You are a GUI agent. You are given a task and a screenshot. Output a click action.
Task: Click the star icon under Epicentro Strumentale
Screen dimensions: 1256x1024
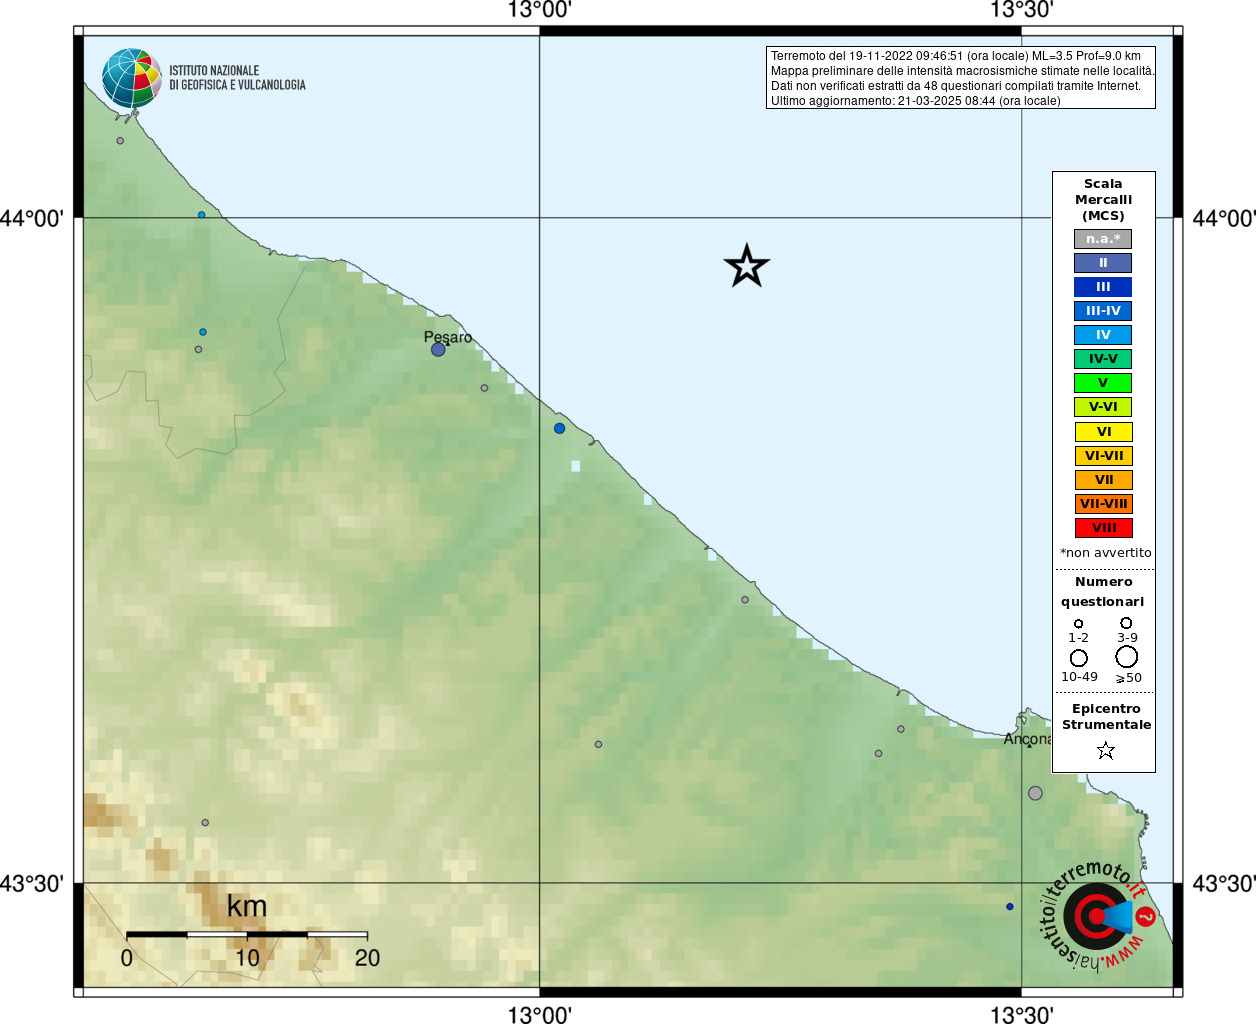tap(1106, 750)
